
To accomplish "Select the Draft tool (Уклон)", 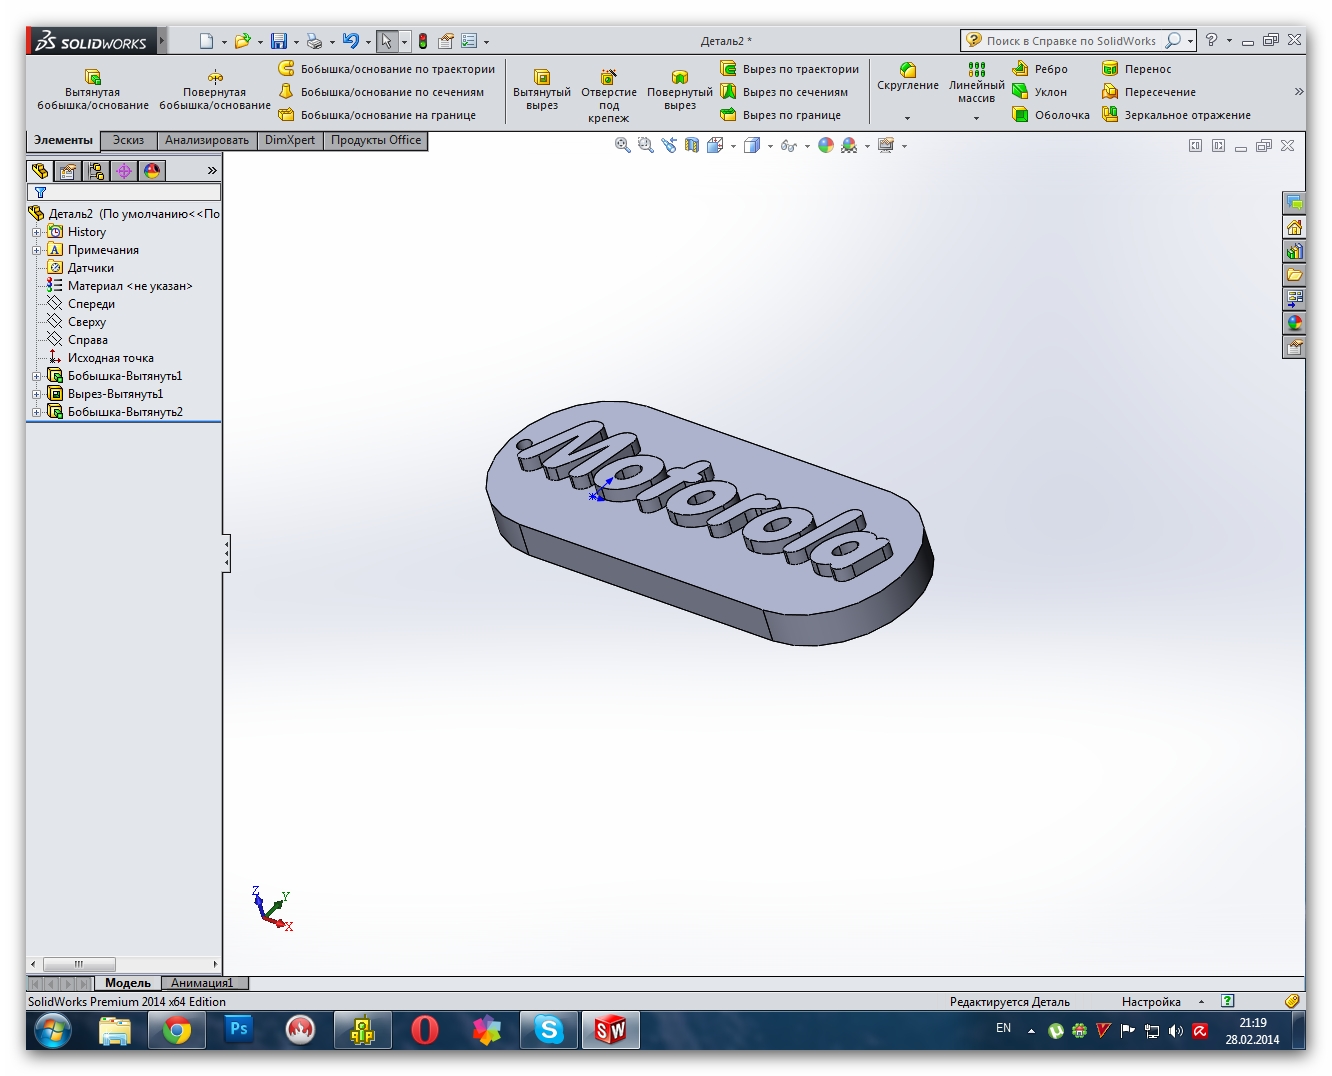I will [x=1039, y=92].
